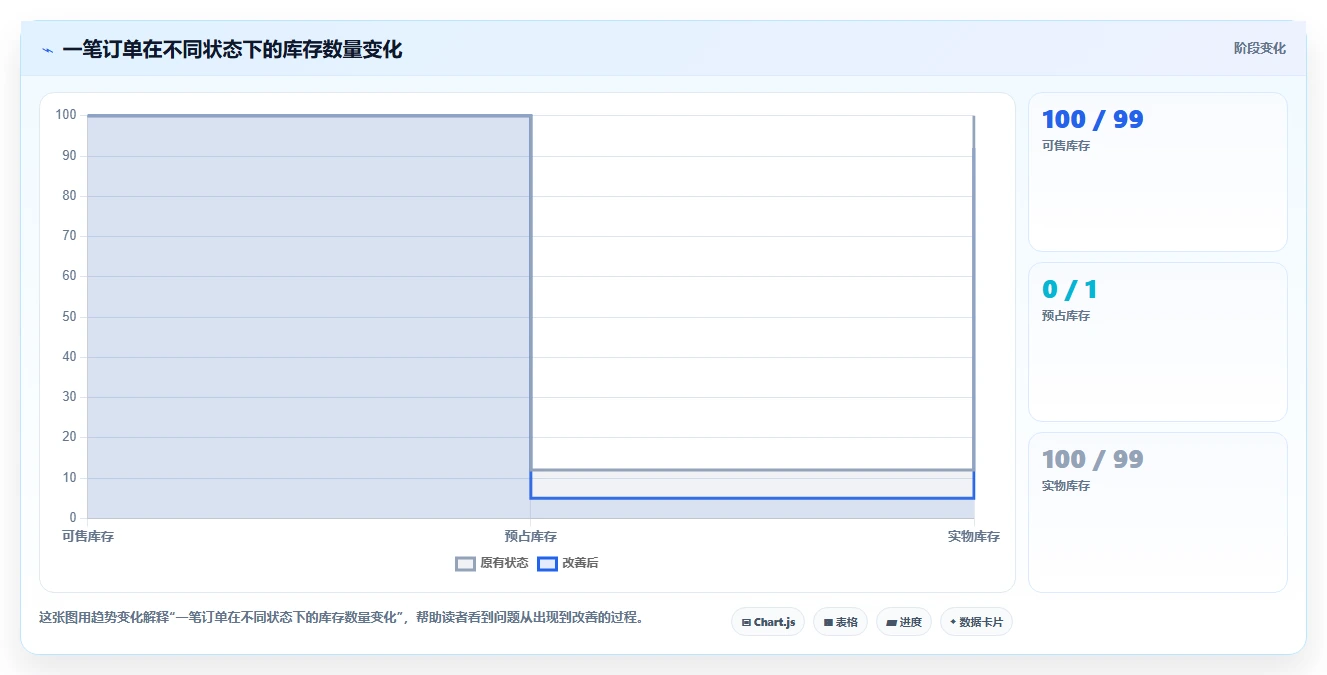Select the 表格 chip

pyautogui.click(x=840, y=622)
